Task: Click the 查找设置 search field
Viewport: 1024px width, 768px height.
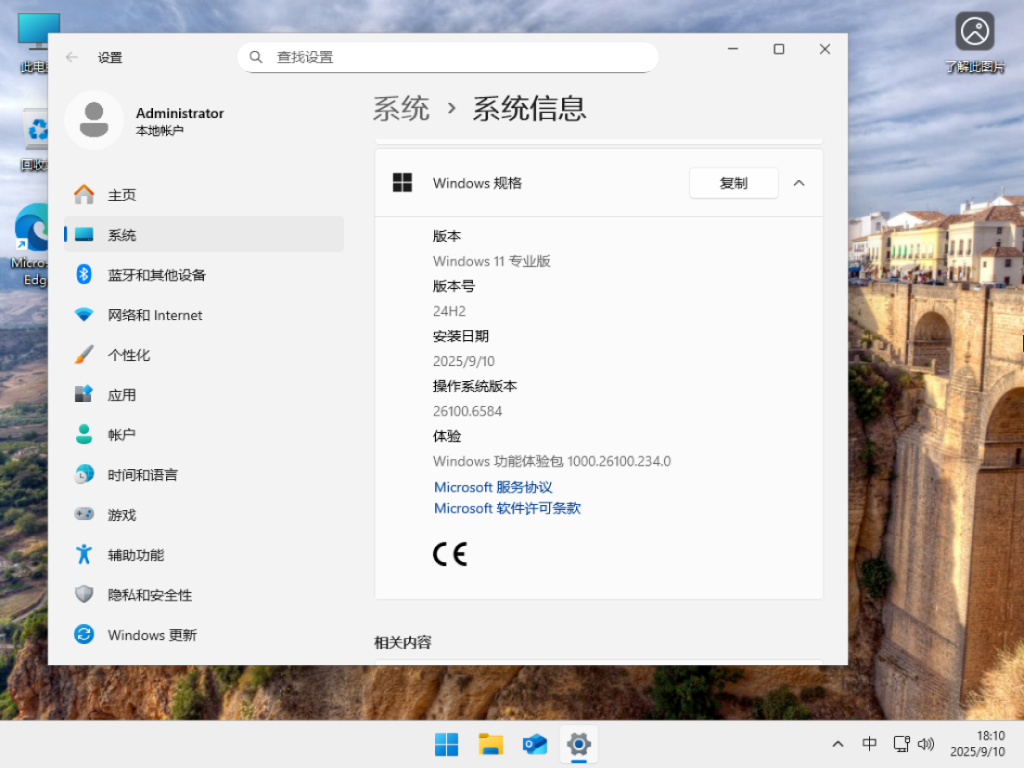Action: click(447, 57)
